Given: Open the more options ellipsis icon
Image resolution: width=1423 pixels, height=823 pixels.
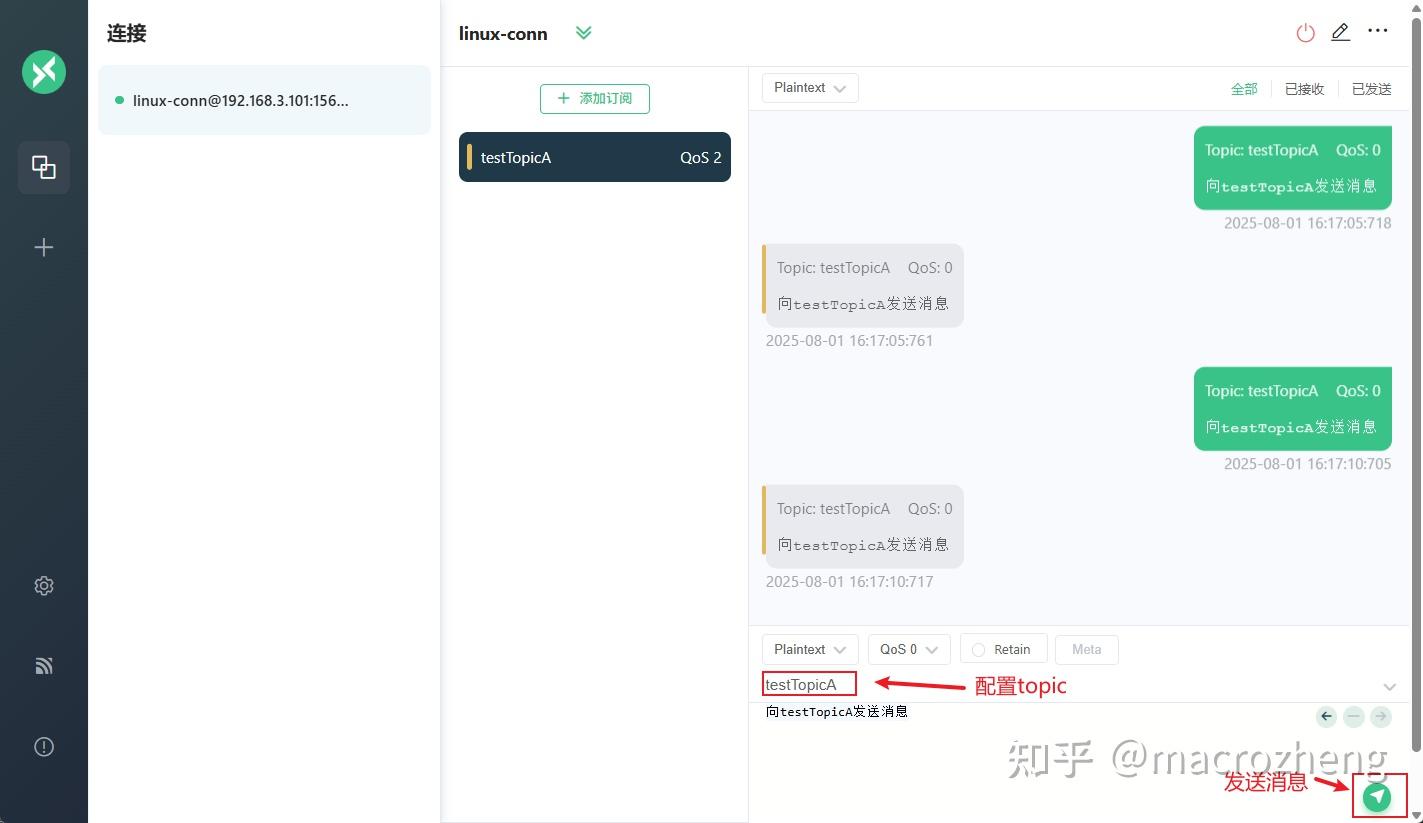Looking at the screenshot, I should click(1378, 30).
